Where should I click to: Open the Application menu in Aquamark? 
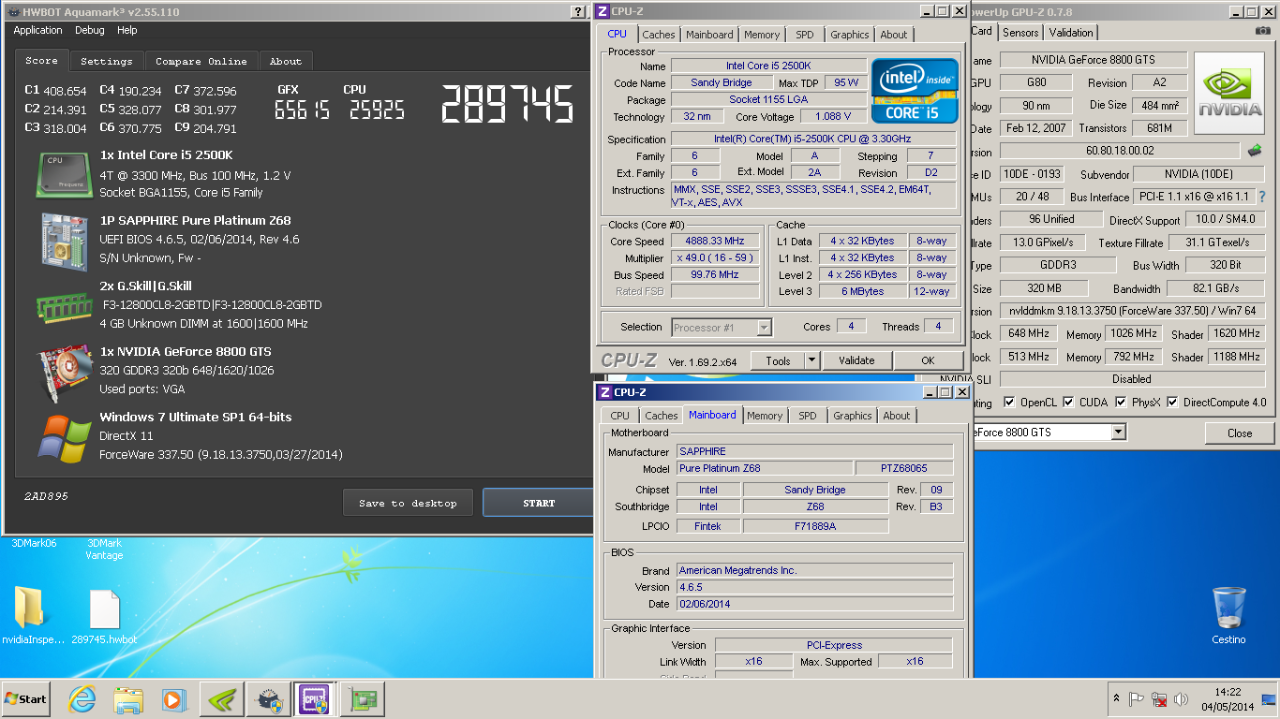pos(38,31)
